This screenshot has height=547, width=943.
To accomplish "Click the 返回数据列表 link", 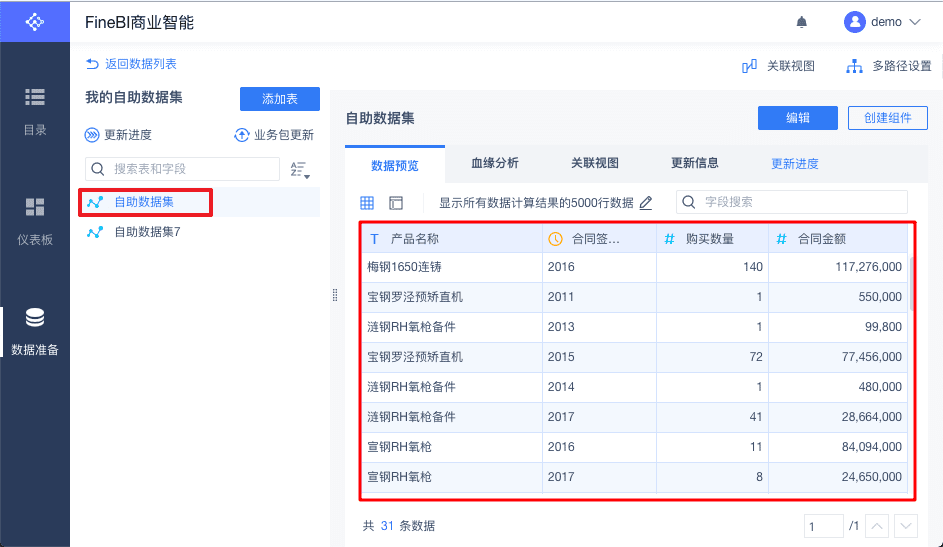I will [x=131, y=64].
